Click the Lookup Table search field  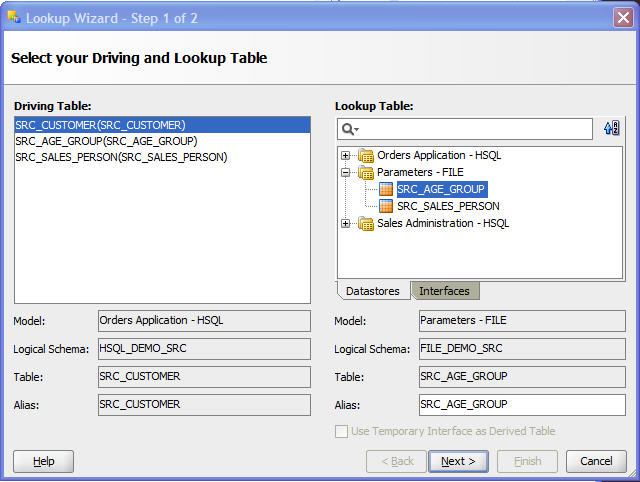[465, 129]
